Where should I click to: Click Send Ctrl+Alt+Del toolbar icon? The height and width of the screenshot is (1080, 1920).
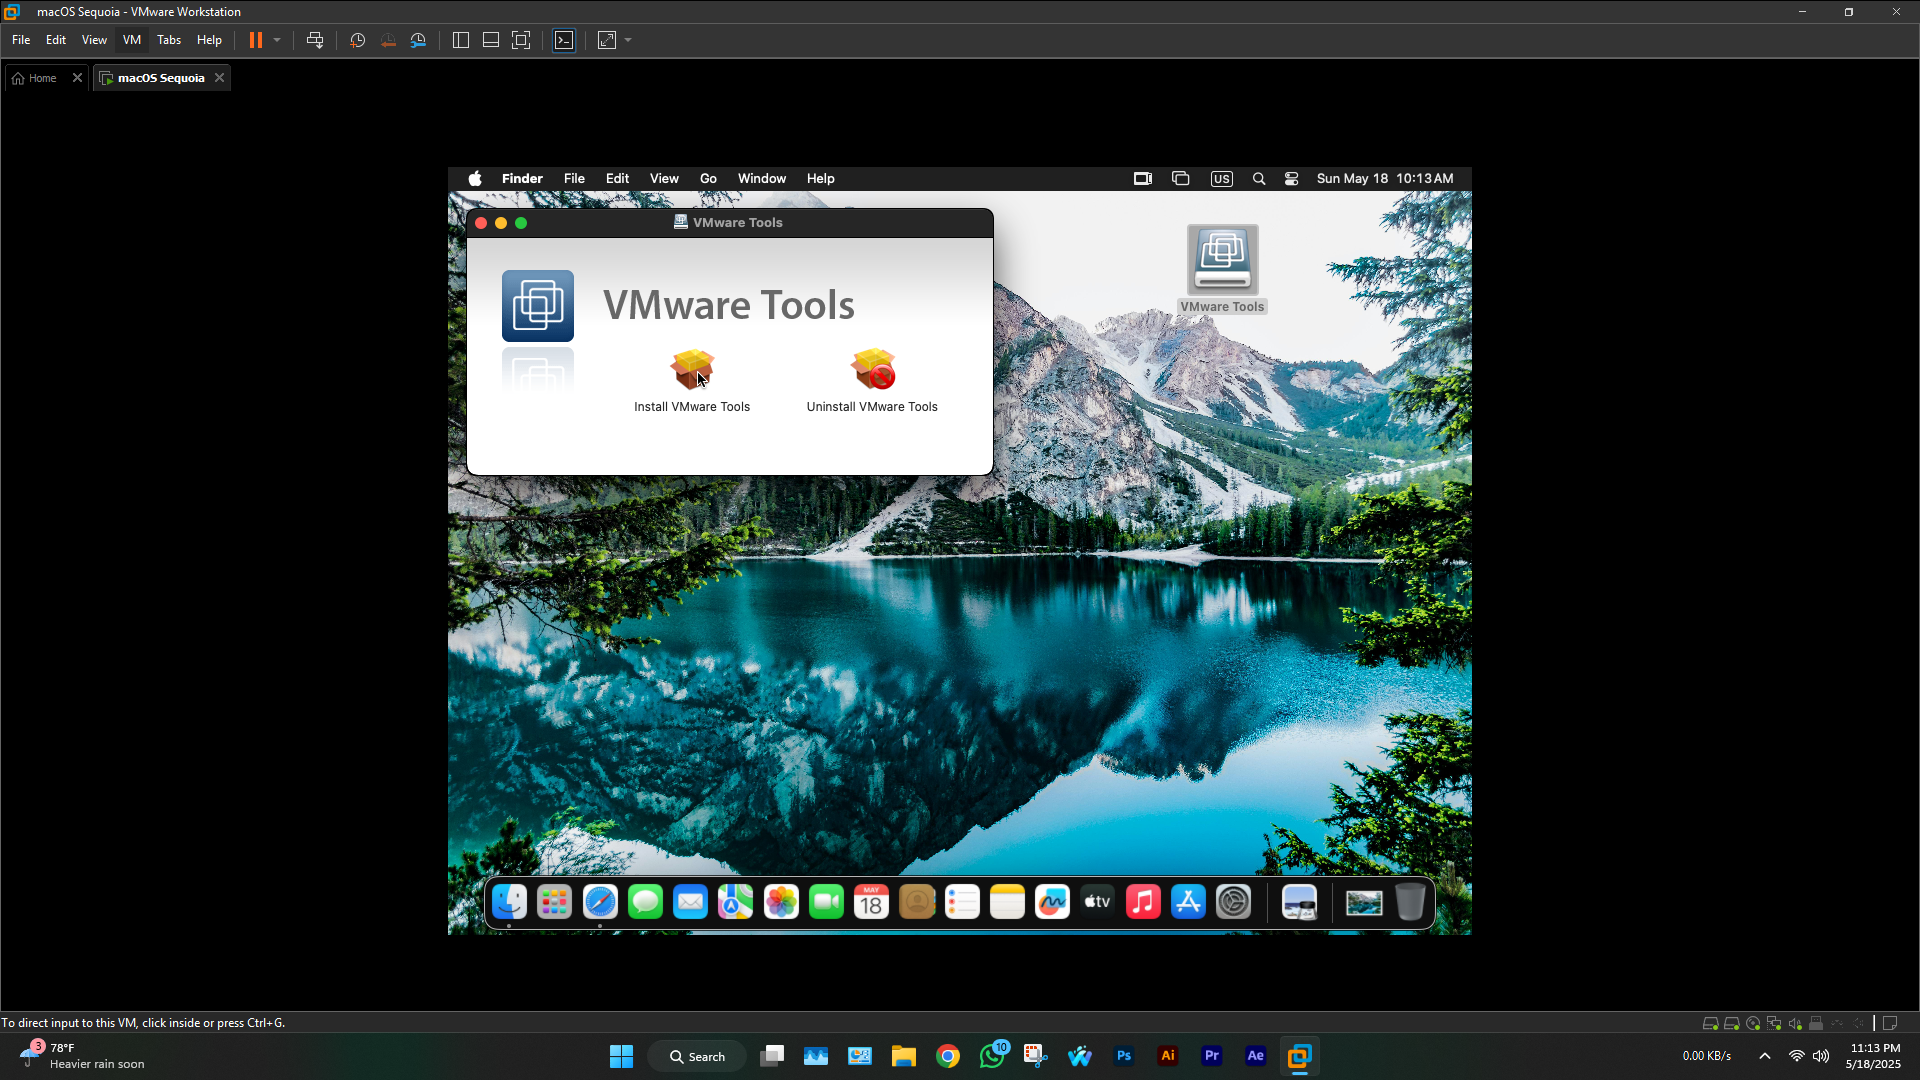[315, 40]
